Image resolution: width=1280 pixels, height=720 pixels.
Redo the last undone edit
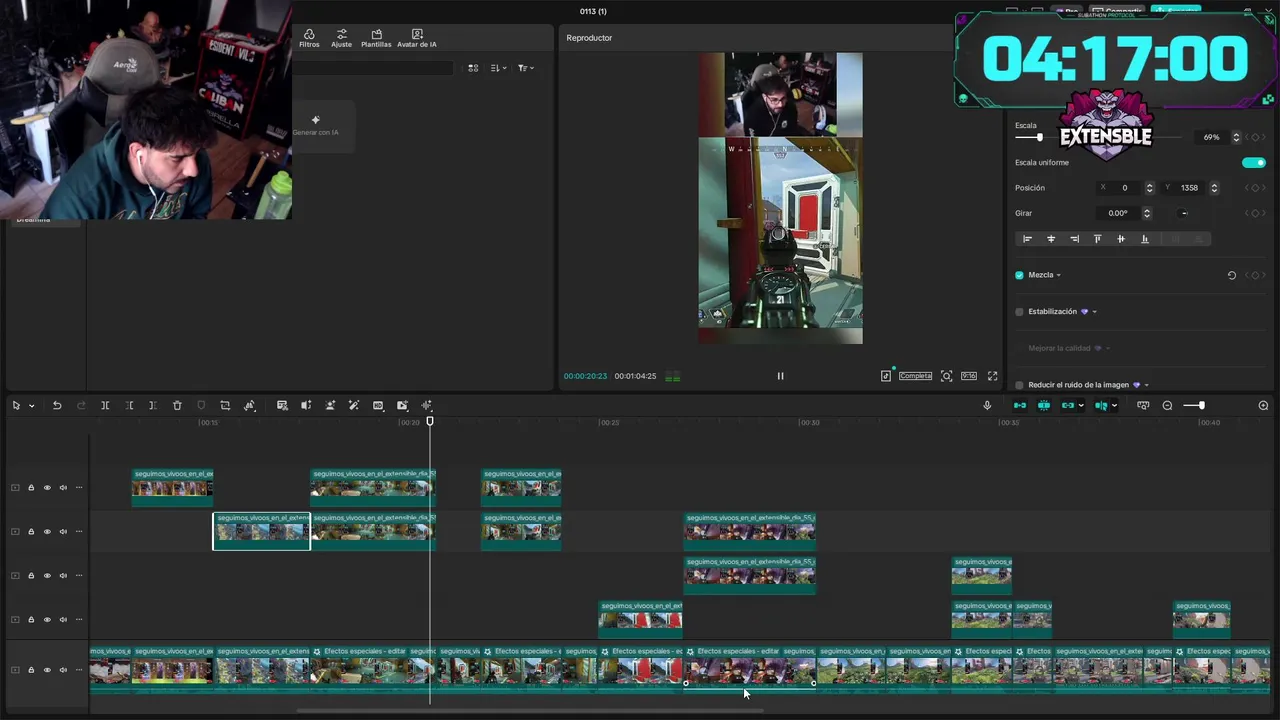pyautogui.click(x=81, y=405)
